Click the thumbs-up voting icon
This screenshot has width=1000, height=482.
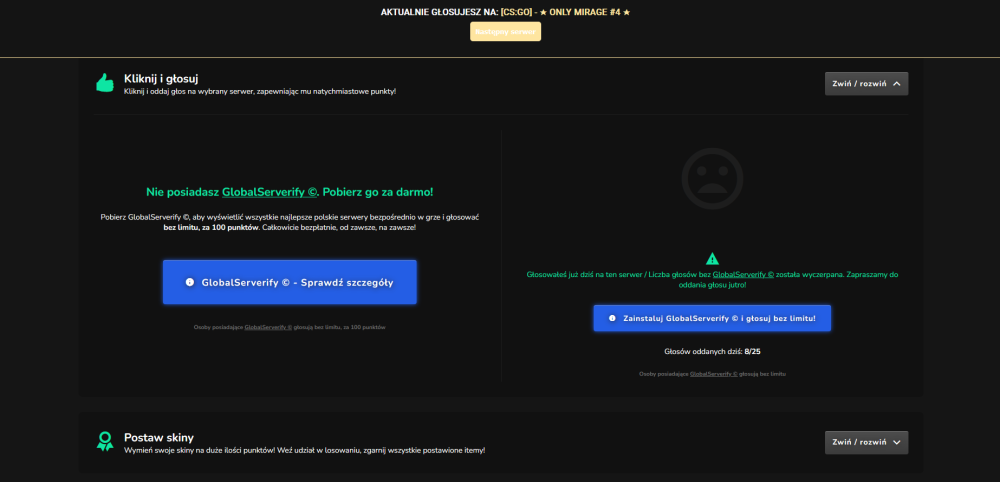105,83
